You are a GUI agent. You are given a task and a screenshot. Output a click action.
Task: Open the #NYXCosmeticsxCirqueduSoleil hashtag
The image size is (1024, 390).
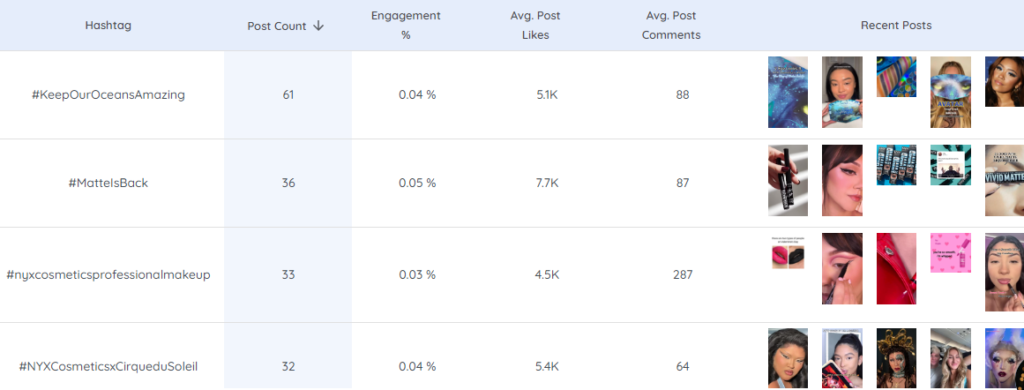click(x=108, y=366)
